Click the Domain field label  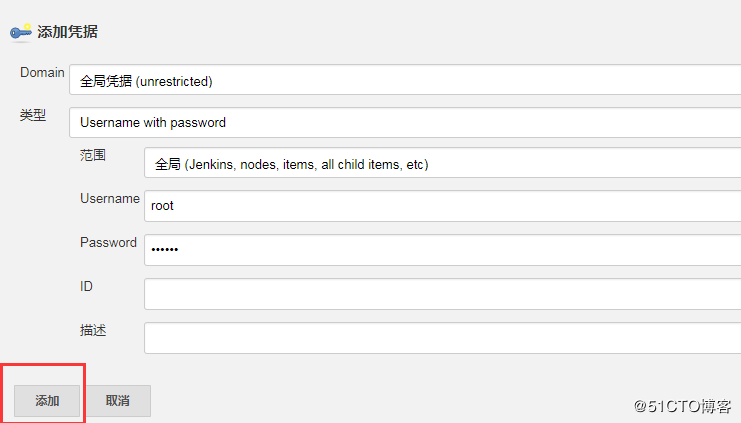42,73
